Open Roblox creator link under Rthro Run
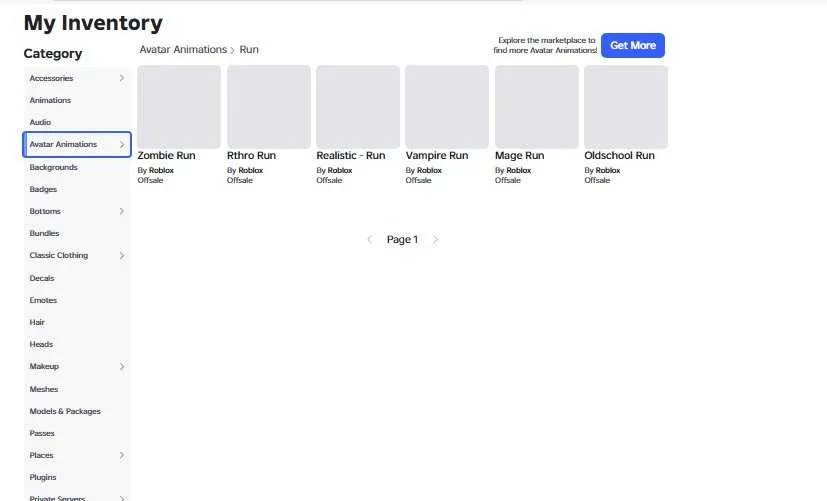The width and height of the screenshot is (827, 501). pos(251,170)
